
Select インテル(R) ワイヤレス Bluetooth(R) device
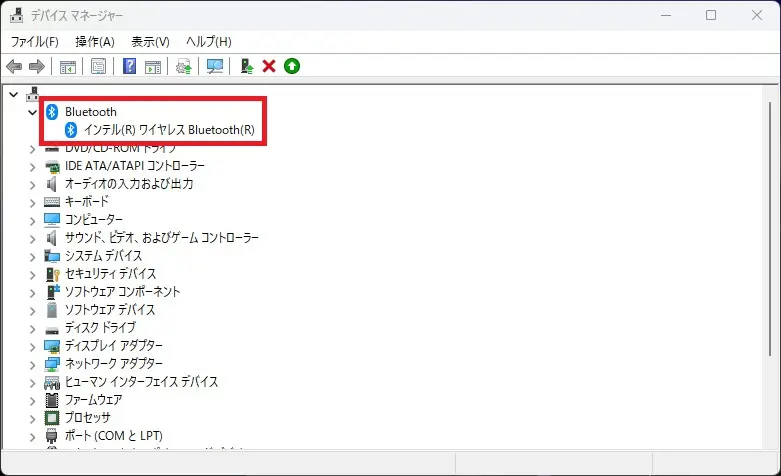coord(169,130)
